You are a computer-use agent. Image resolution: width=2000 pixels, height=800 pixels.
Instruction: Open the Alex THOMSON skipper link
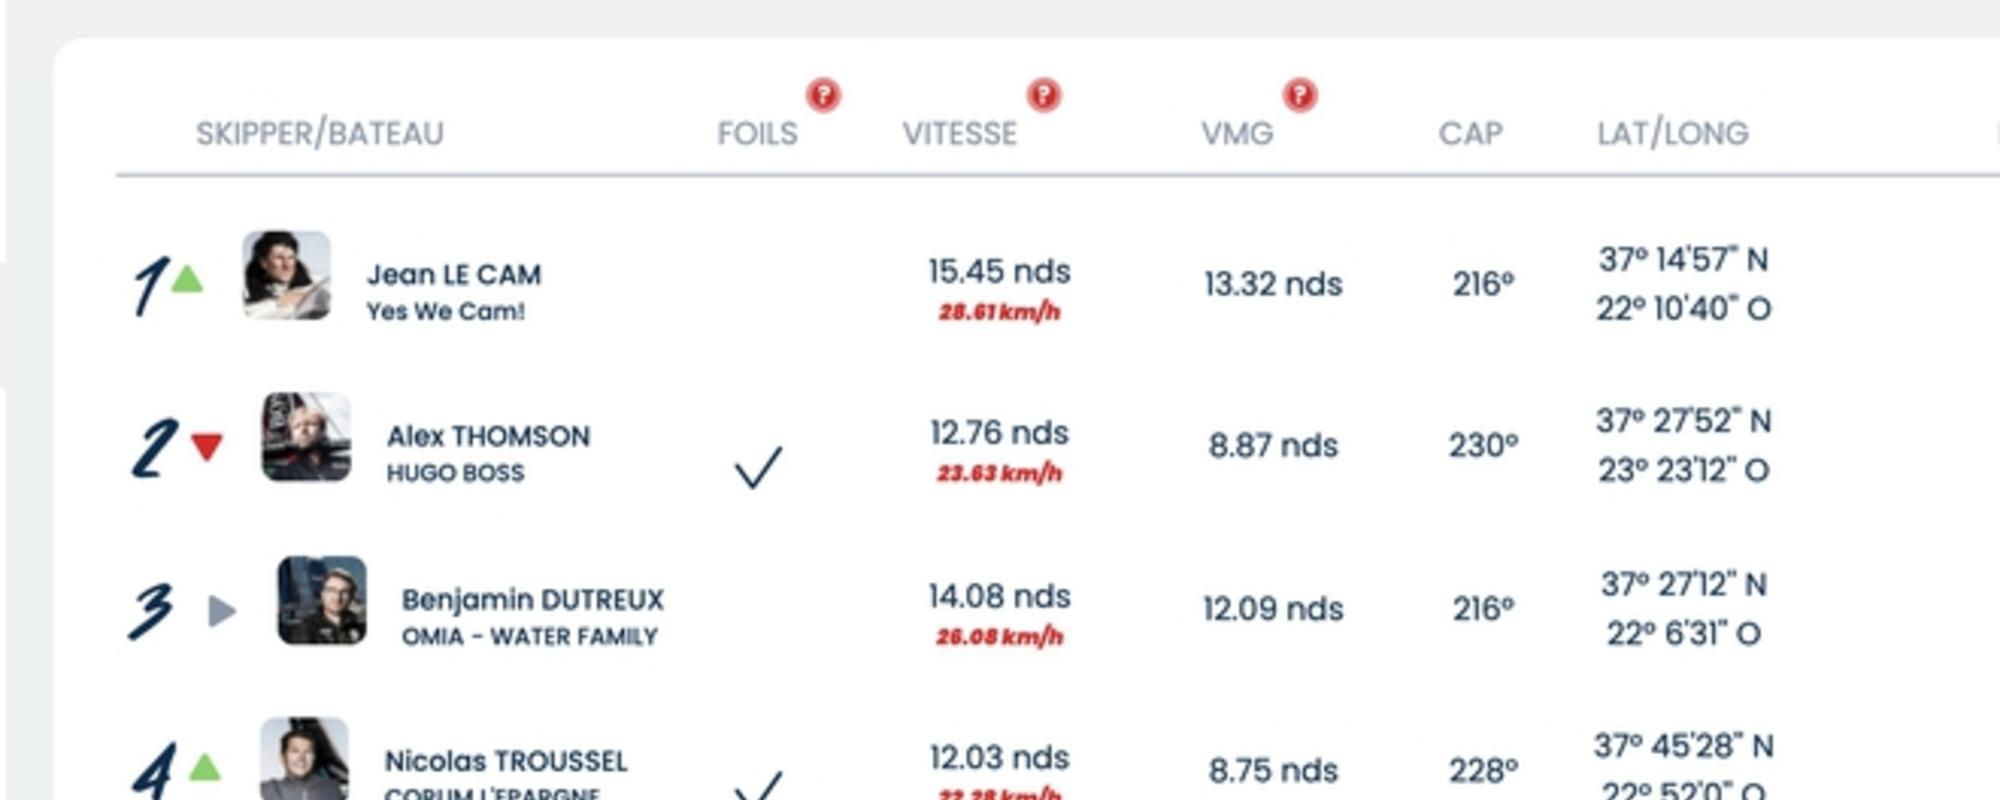488,436
